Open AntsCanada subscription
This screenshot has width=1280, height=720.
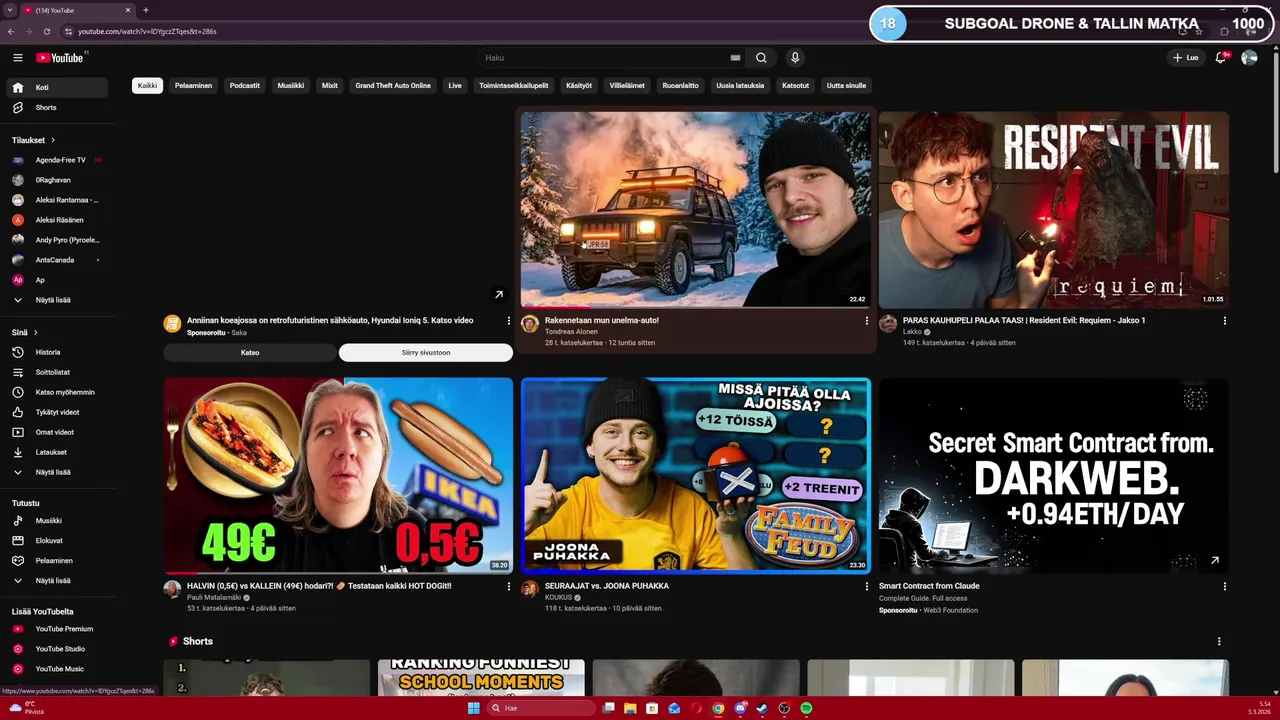coord(55,260)
